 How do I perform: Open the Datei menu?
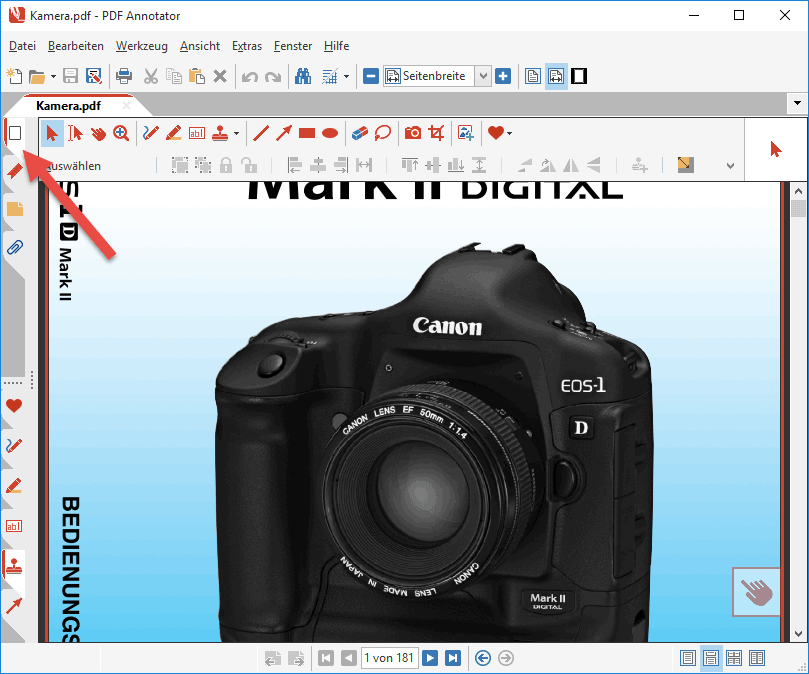(x=22, y=46)
